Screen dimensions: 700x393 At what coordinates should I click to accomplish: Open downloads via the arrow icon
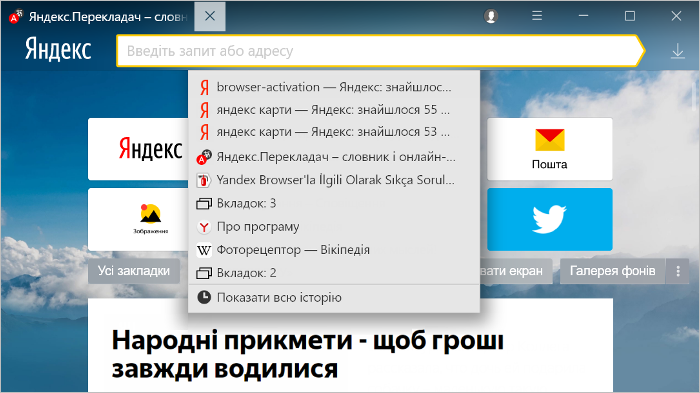[678, 51]
